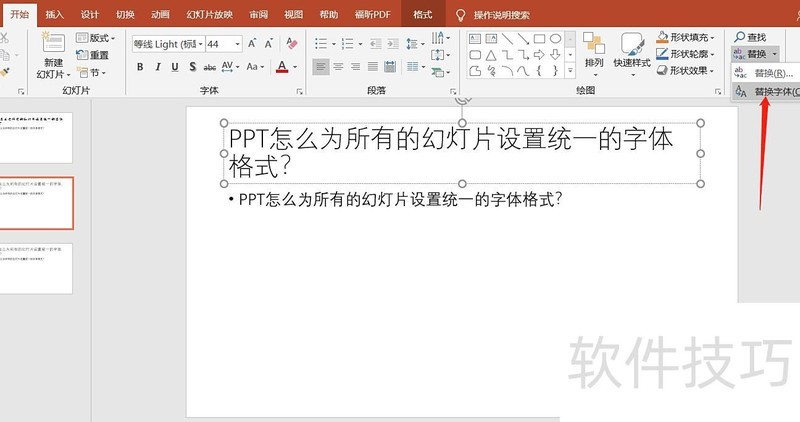Open the 福昕PDF tab
The width and height of the screenshot is (800, 422).
372,15
